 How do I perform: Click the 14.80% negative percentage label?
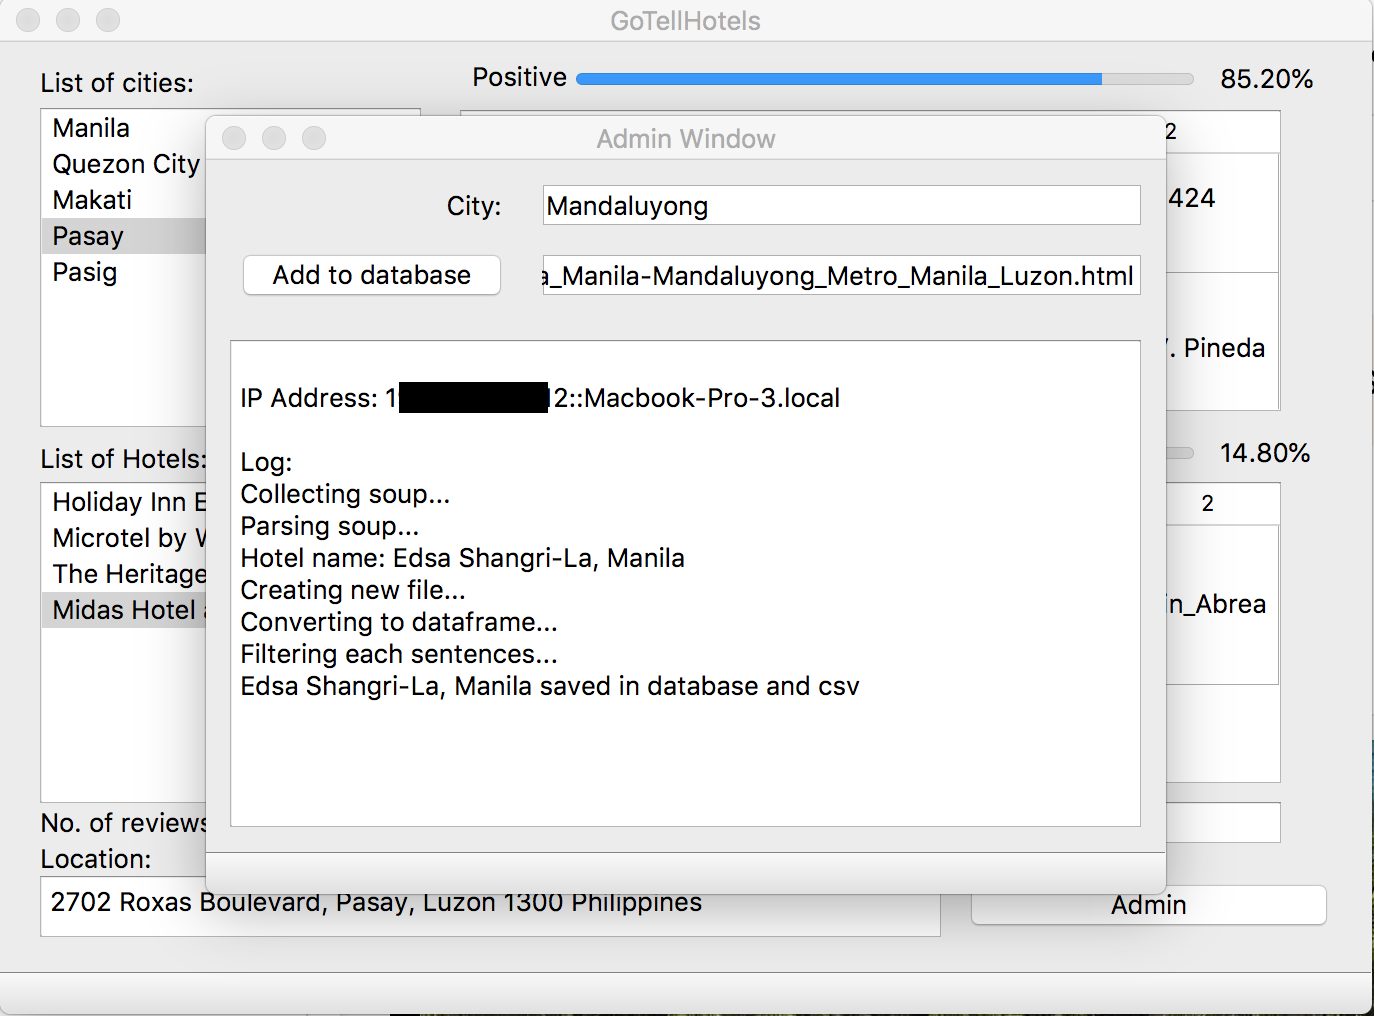1265,453
